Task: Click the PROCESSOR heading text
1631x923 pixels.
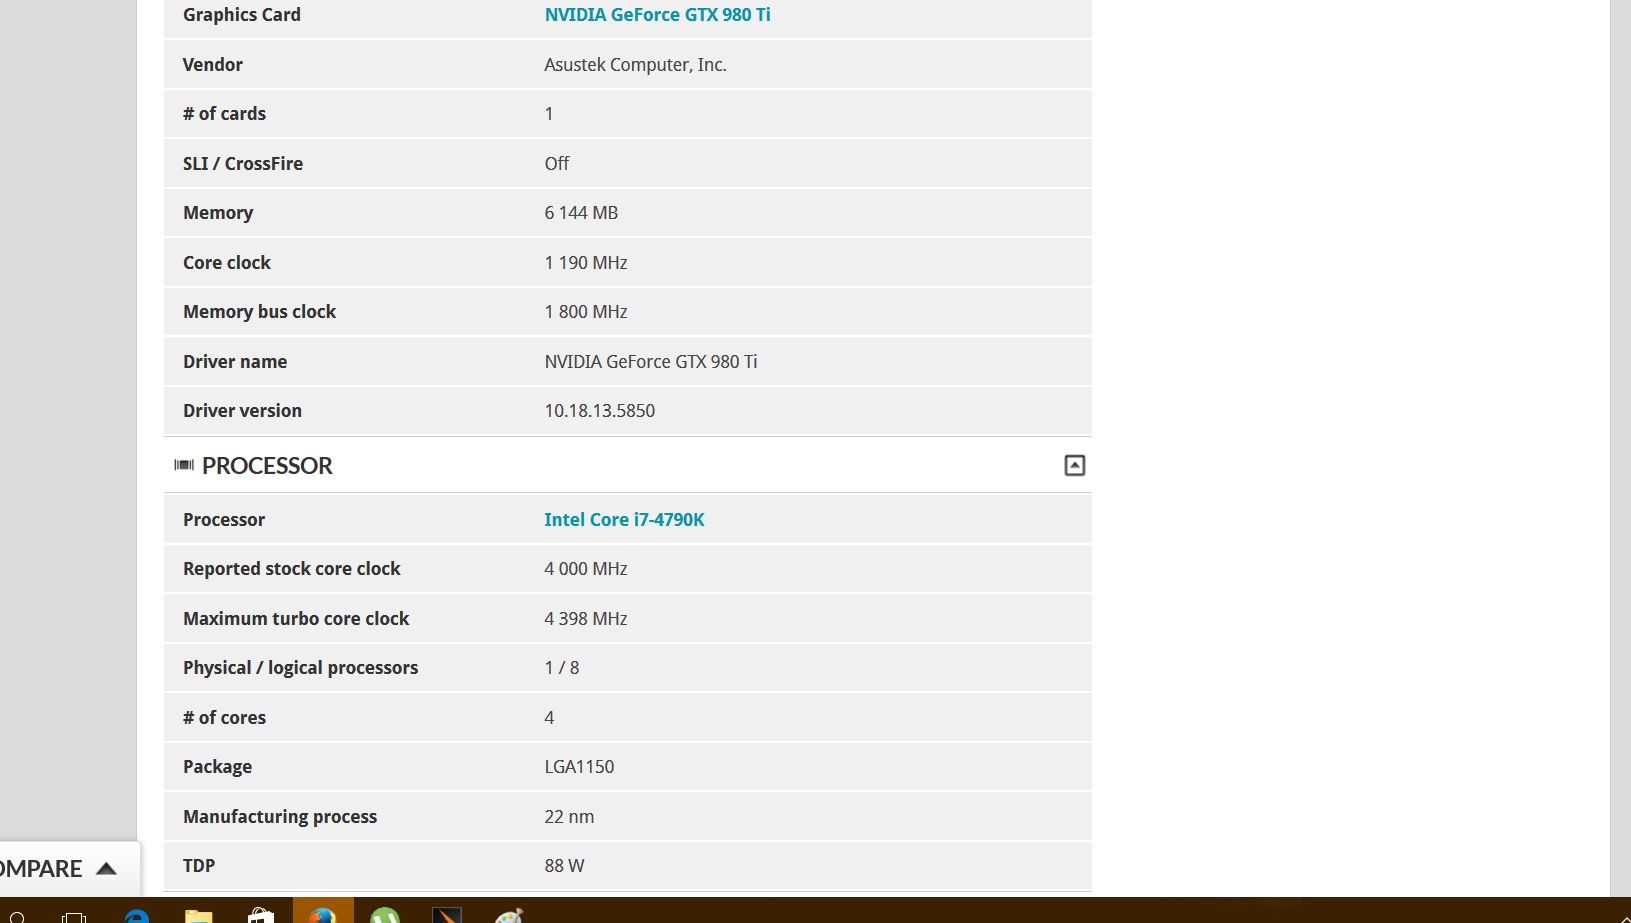Action: pyautogui.click(x=267, y=465)
